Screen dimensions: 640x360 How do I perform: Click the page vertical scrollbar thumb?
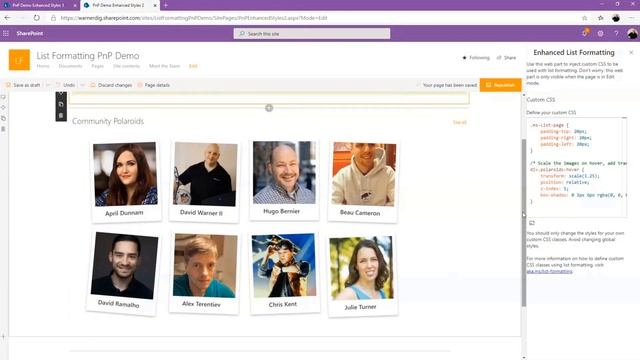[x=524, y=222]
